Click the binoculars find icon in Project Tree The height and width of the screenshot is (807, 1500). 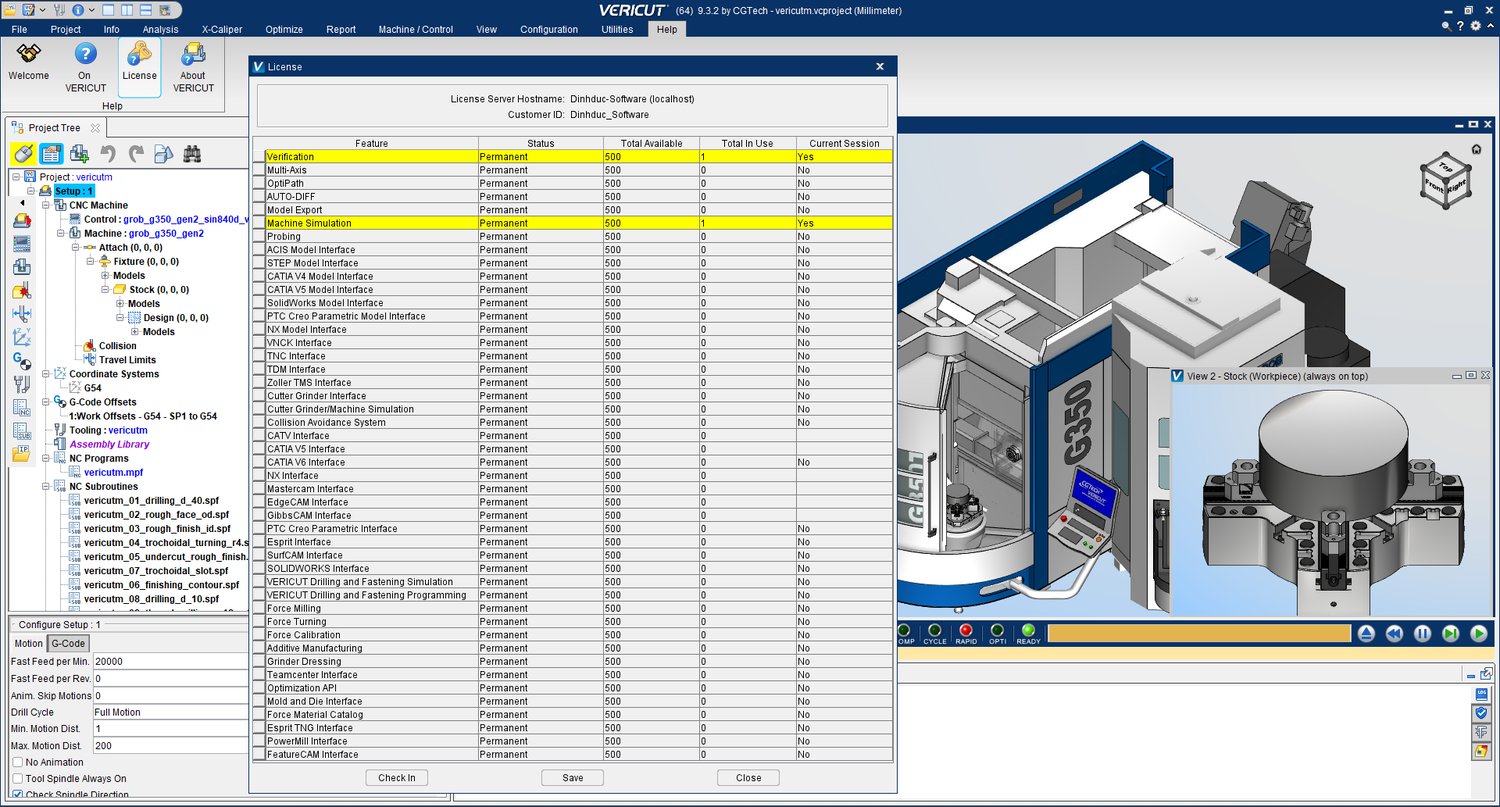pos(193,154)
